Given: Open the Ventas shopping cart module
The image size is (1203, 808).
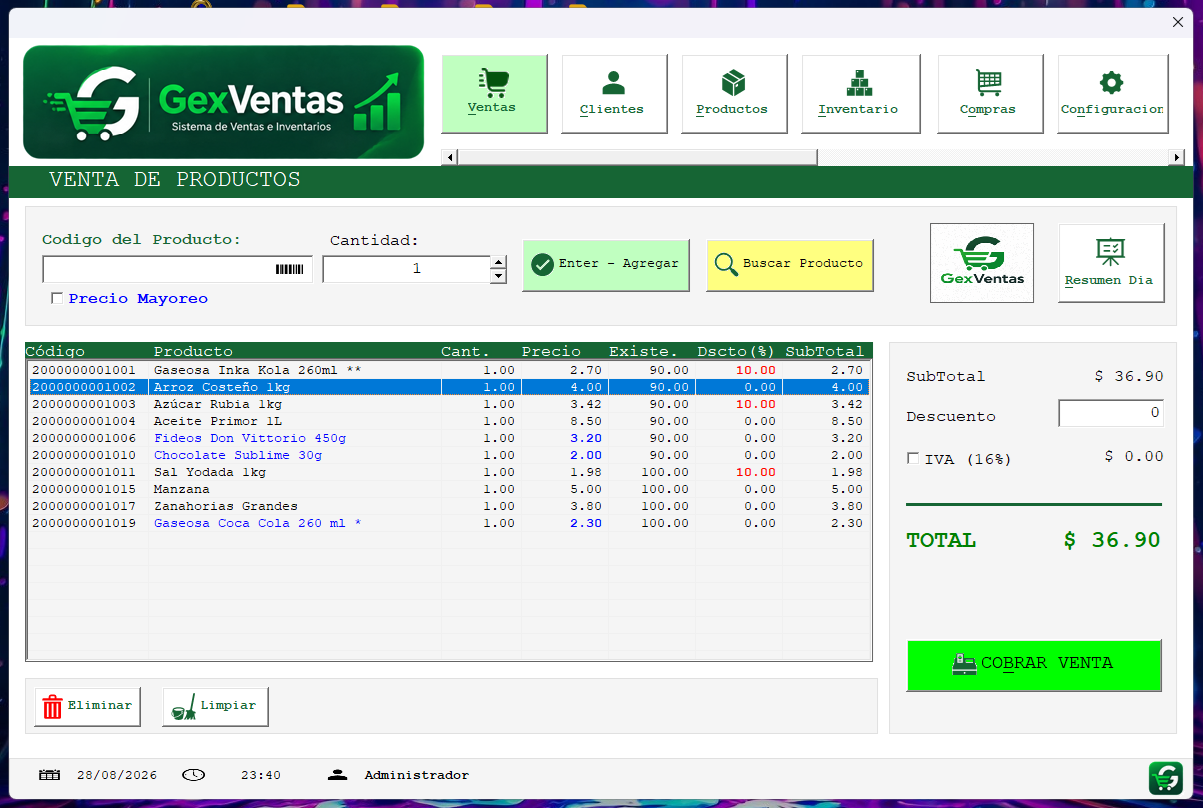Looking at the screenshot, I should (494, 93).
